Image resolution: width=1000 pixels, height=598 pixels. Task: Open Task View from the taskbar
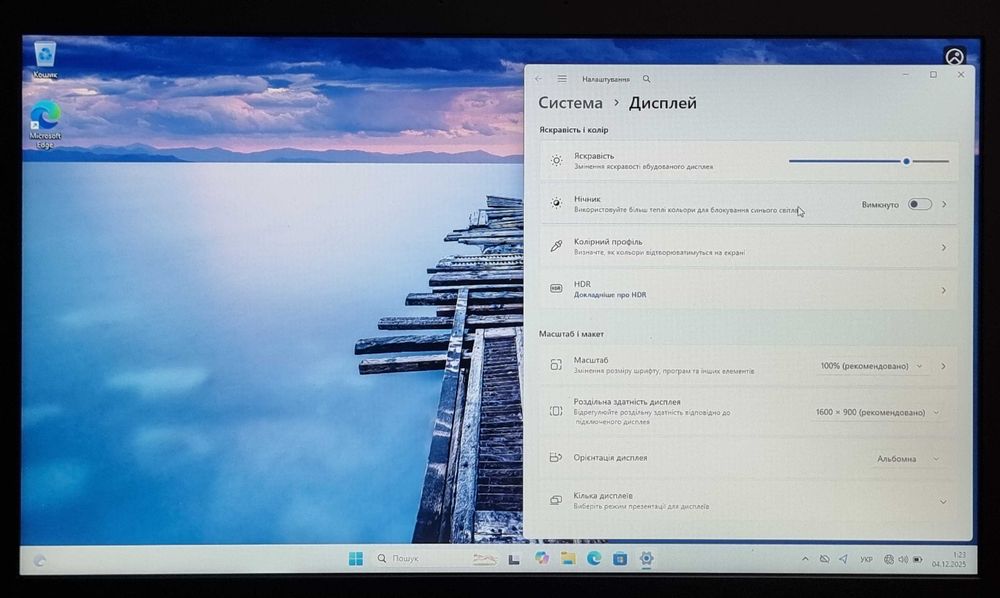[514, 559]
